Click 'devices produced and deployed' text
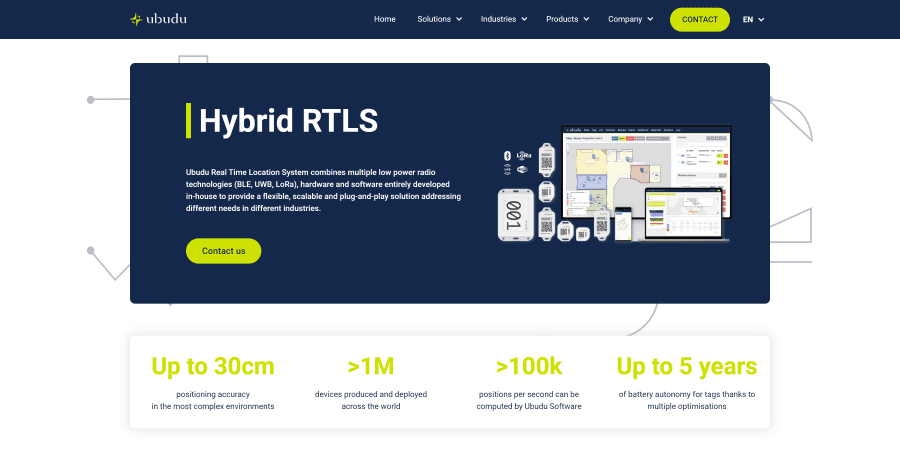 pyautogui.click(x=371, y=394)
